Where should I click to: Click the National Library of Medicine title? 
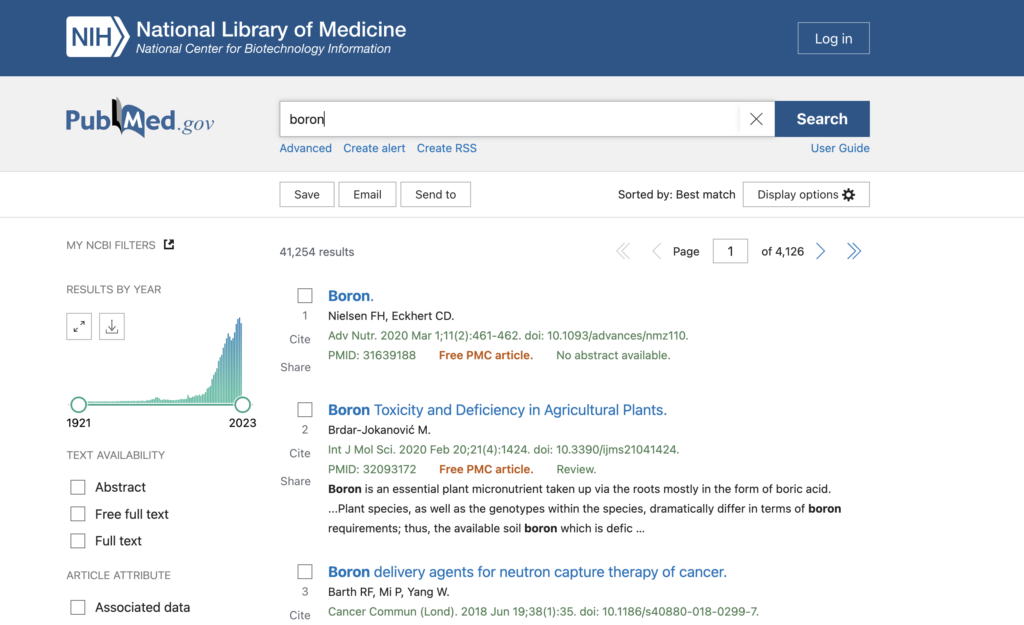pos(271,29)
